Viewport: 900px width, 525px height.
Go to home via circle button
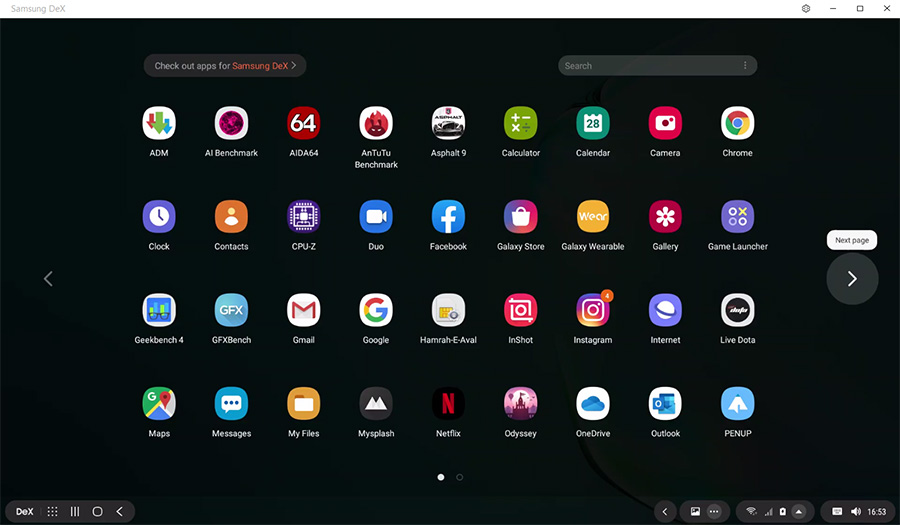click(98, 511)
